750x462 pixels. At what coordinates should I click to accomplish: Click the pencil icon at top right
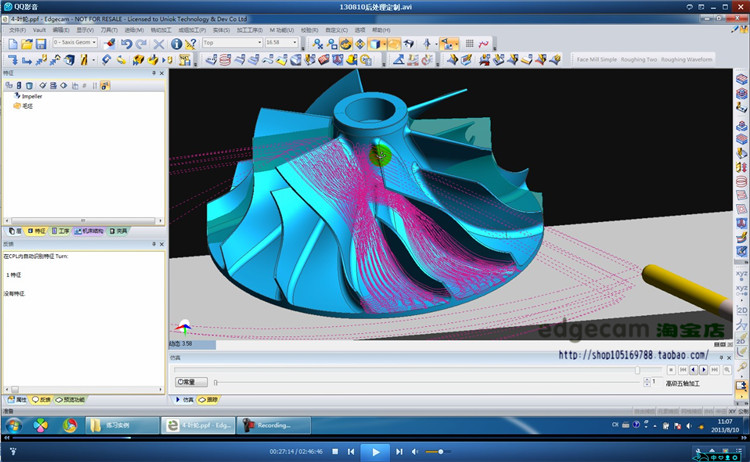tap(735, 29)
